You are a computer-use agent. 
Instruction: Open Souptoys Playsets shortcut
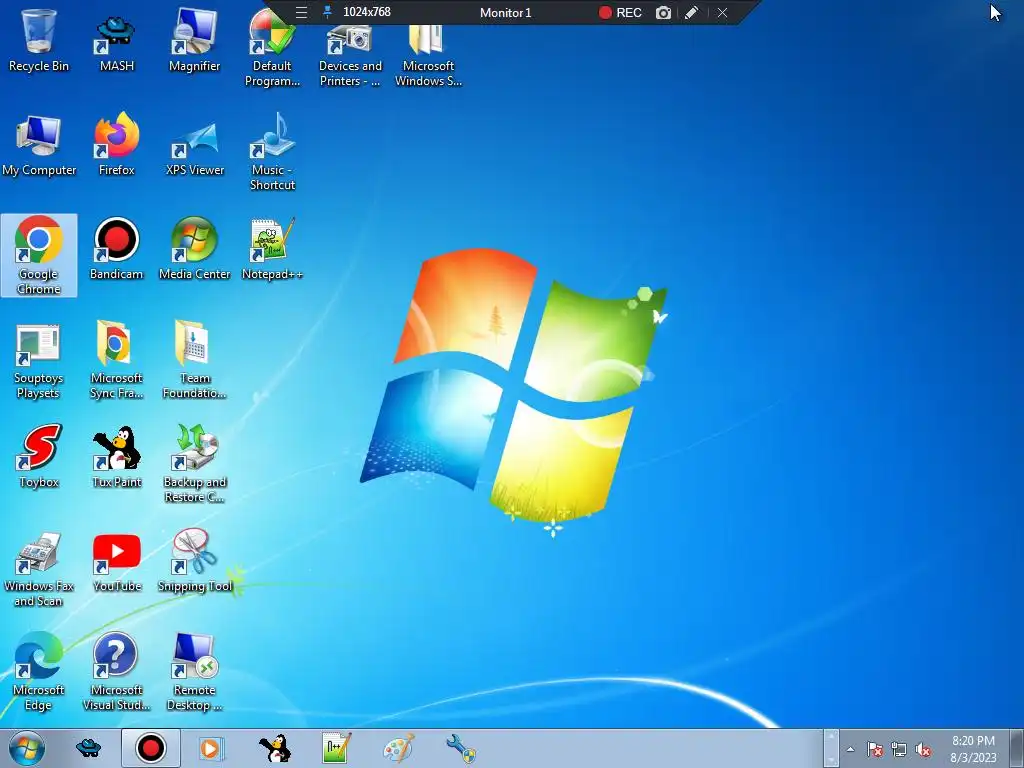pos(39,360)
